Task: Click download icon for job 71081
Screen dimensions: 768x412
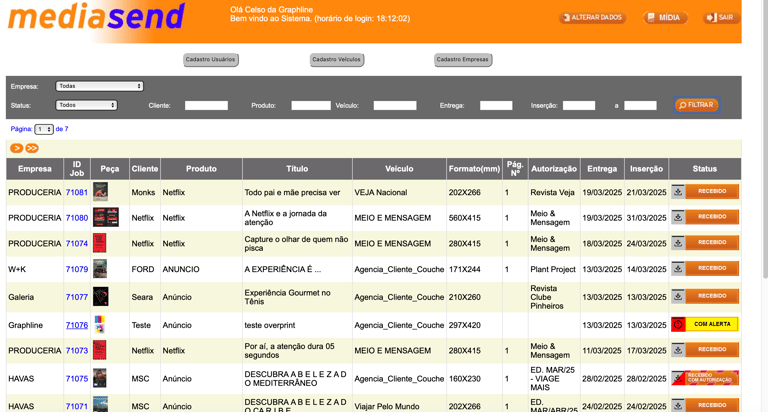Action: 678,192
